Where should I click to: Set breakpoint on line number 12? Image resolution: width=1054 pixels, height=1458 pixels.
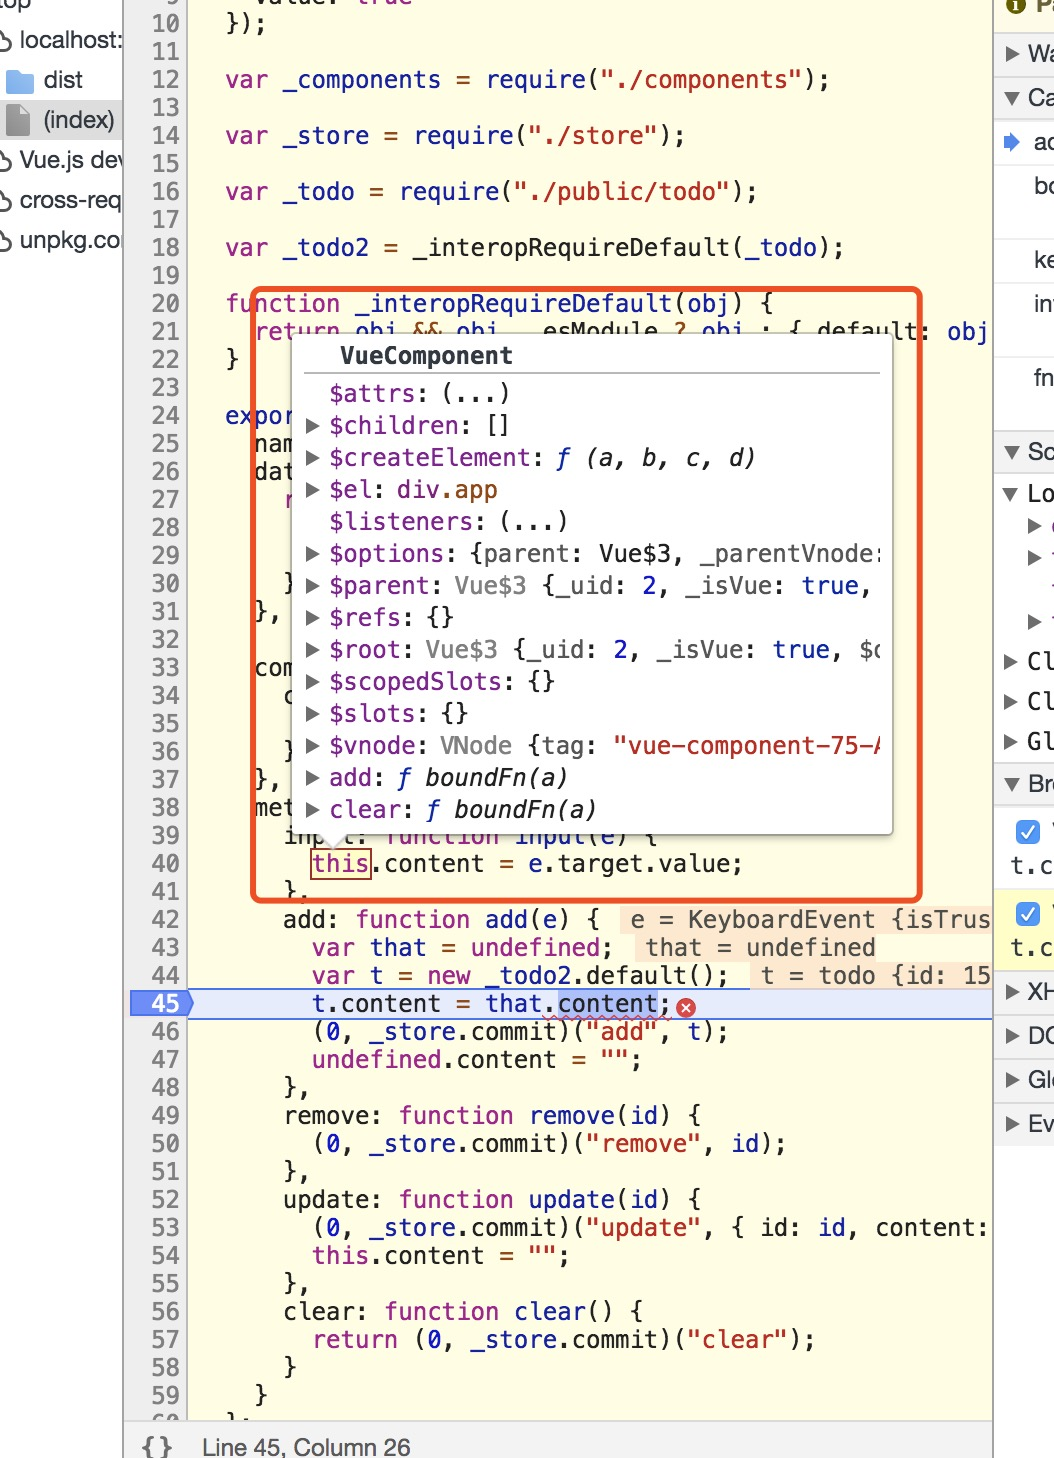tap(165, 79)
